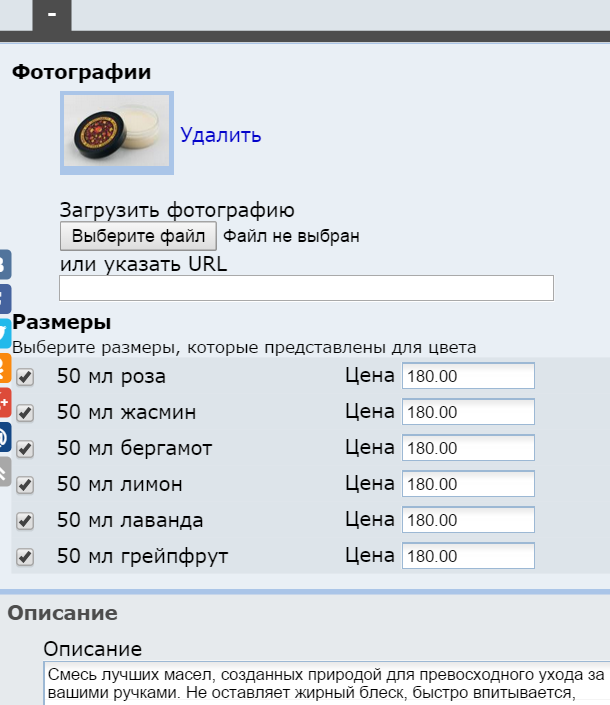The image size is (610, 705).
Task: Share via the orange Odnoklassniki icon
Action: (5, 368)
